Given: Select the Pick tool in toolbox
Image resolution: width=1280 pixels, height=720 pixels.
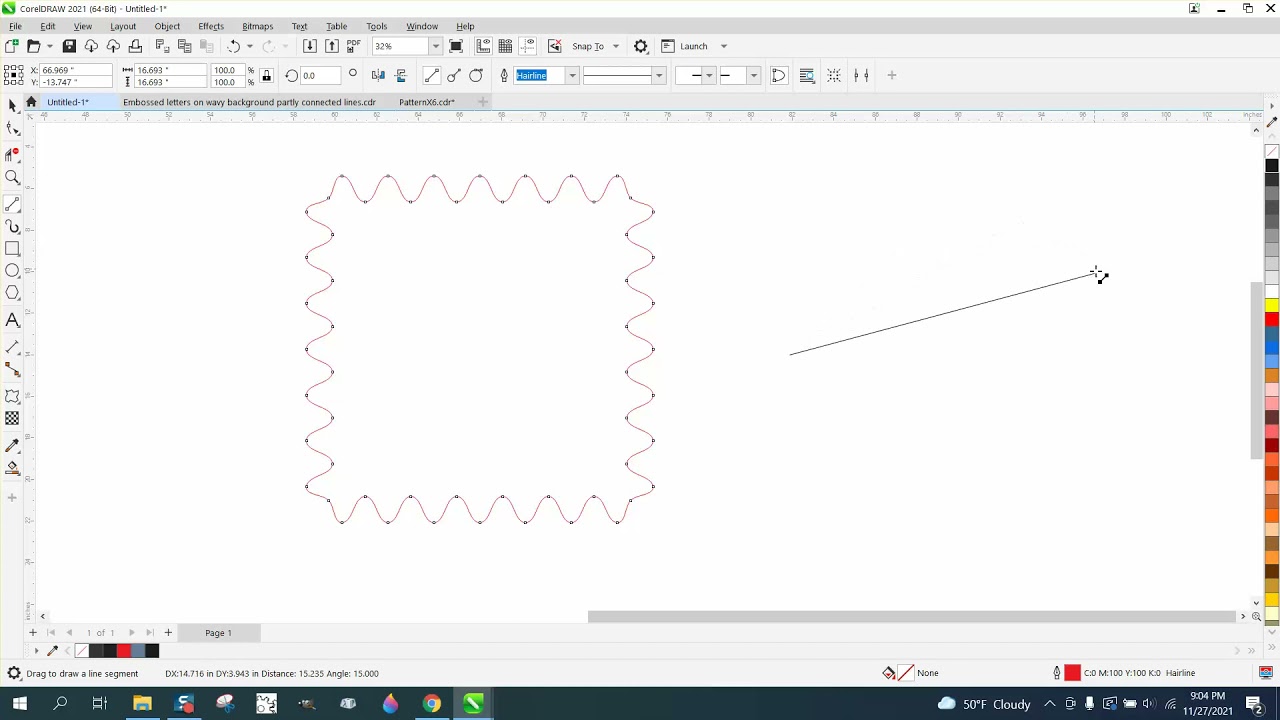Looking at the screenshot, I should [x=12, y=106].
